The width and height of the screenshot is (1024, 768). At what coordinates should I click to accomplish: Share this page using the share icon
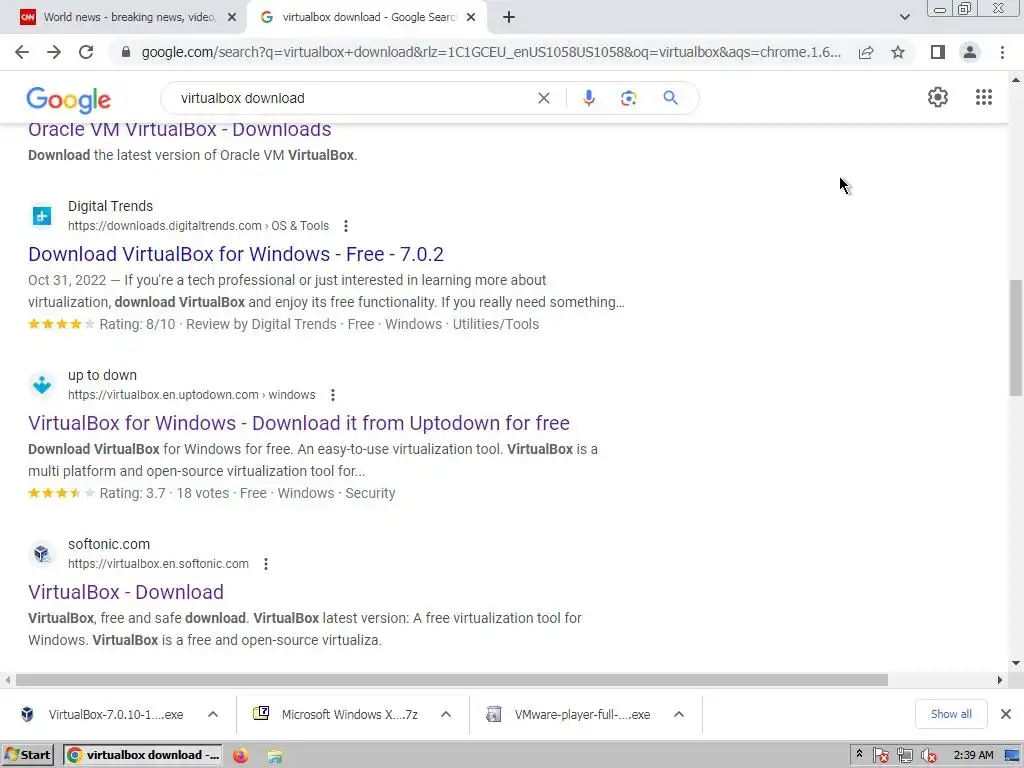point(866,52)
